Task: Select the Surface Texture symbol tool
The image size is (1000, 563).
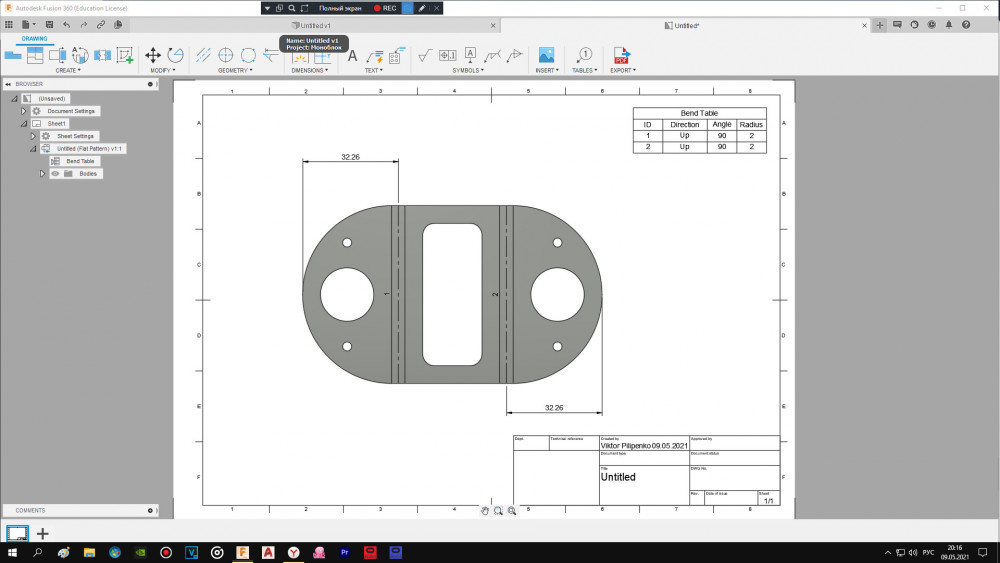Action: click(424, 55)
